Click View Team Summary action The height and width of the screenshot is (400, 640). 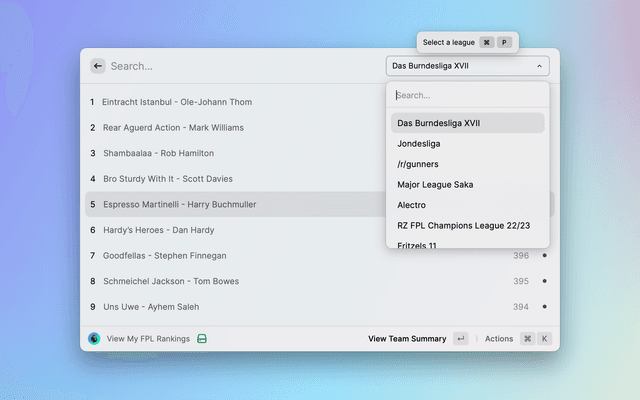[407, 339]
